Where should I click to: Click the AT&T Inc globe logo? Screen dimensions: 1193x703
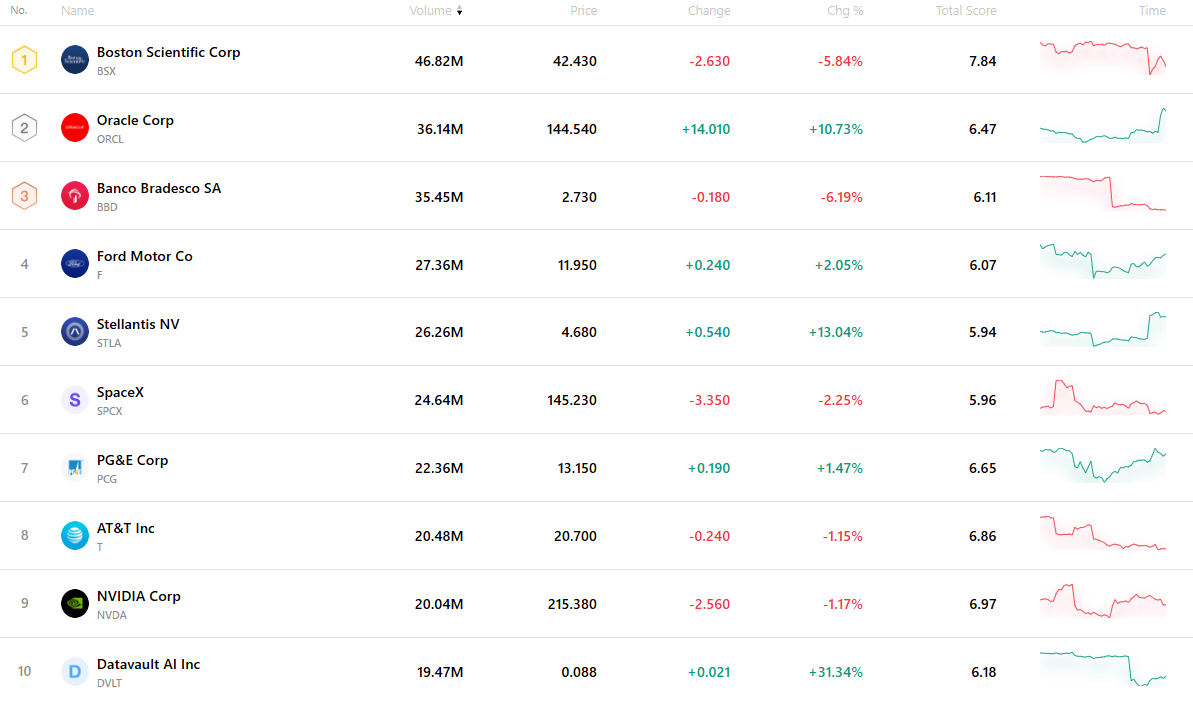coord(75,536)
